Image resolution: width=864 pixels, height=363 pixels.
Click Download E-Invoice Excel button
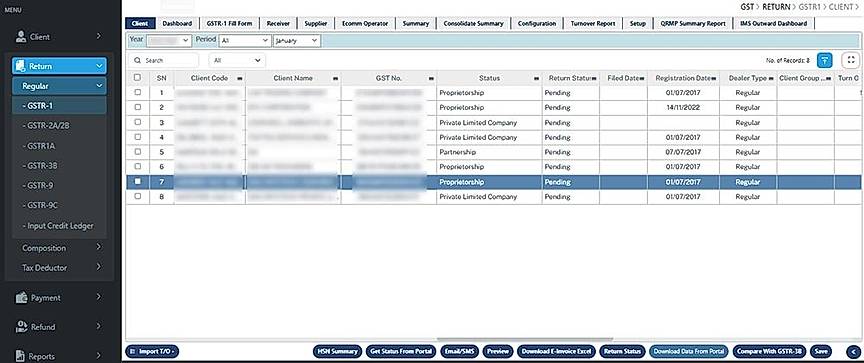point(556,351)
